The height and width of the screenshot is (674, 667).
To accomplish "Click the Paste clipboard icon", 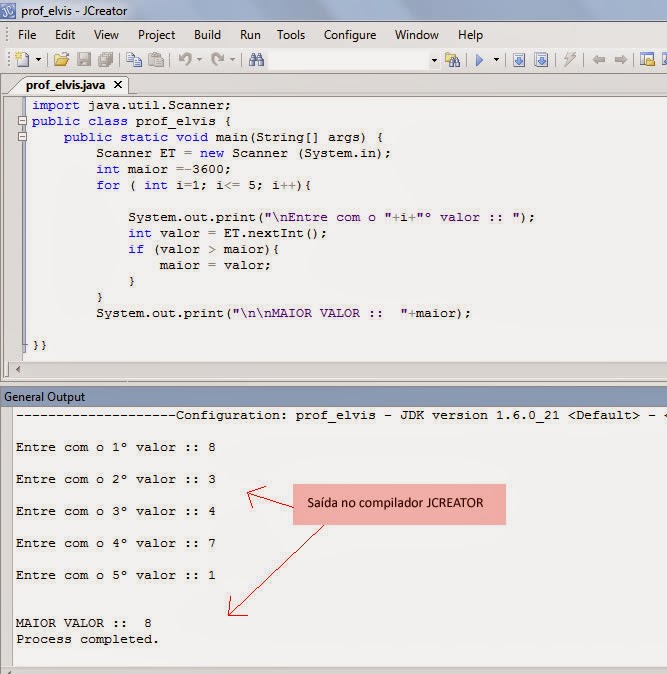I will tap(156, 59).
